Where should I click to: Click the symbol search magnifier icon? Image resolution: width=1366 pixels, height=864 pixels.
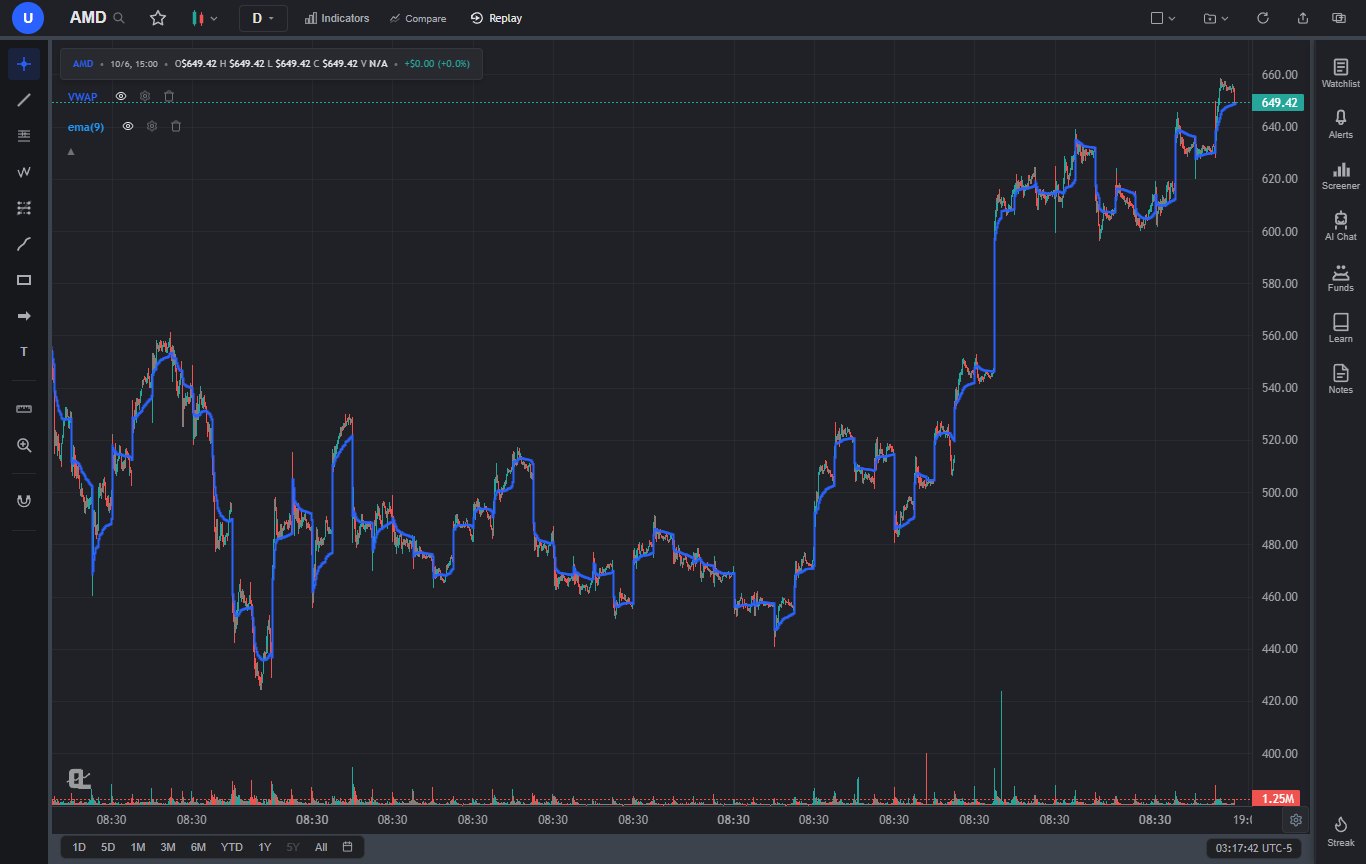click(120, 18)
